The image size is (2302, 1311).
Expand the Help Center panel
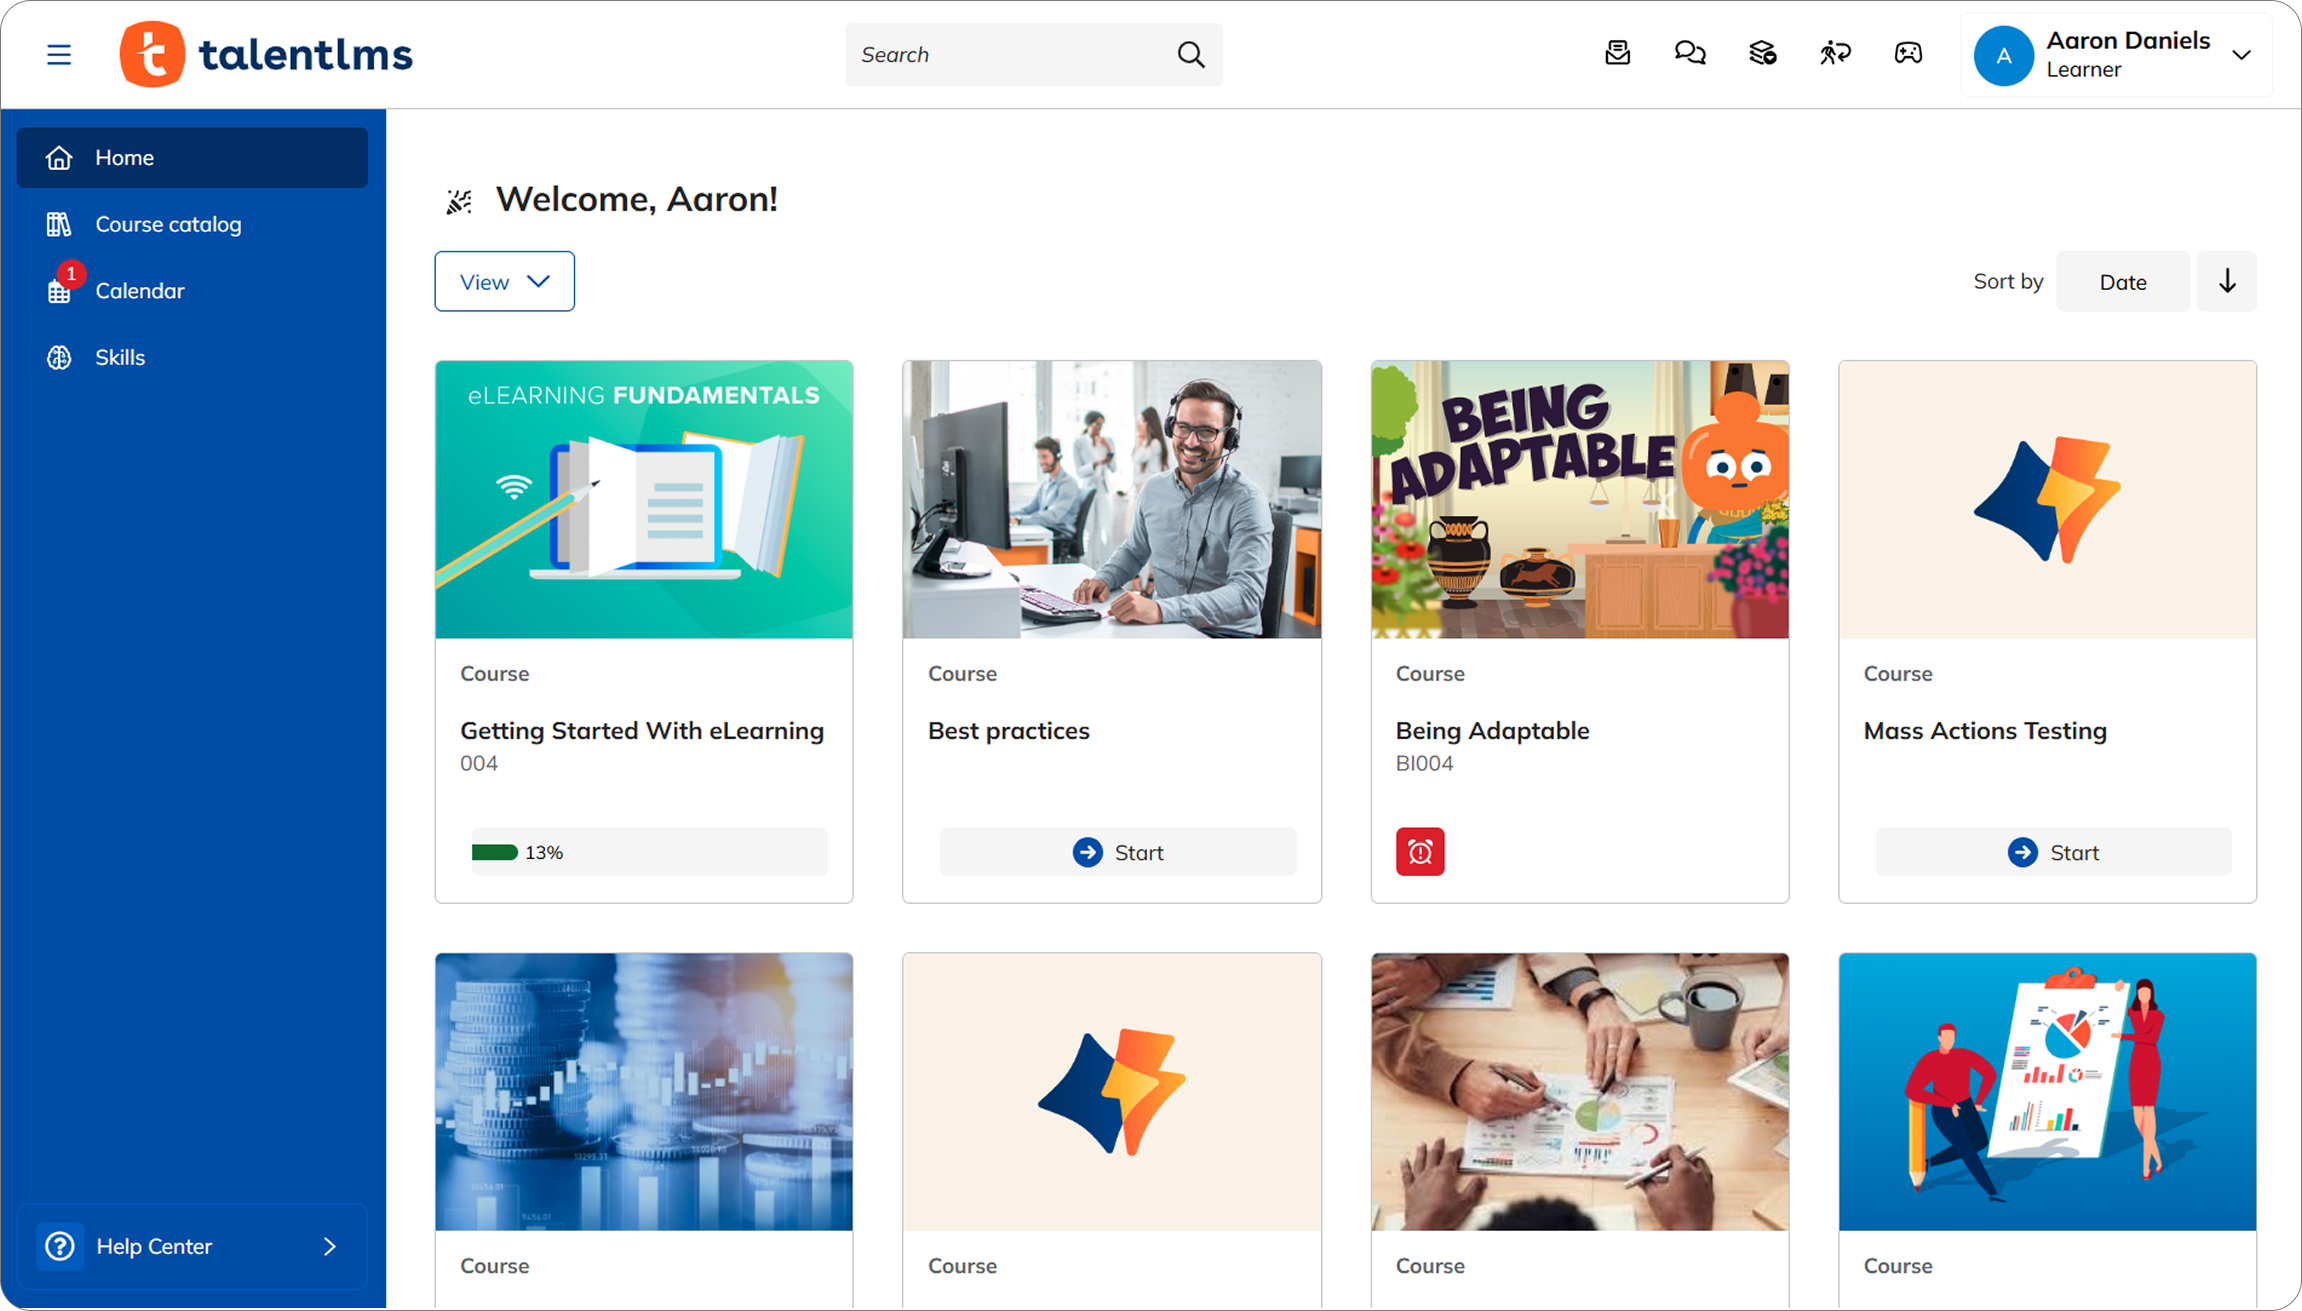click(x=192, y=1246)
